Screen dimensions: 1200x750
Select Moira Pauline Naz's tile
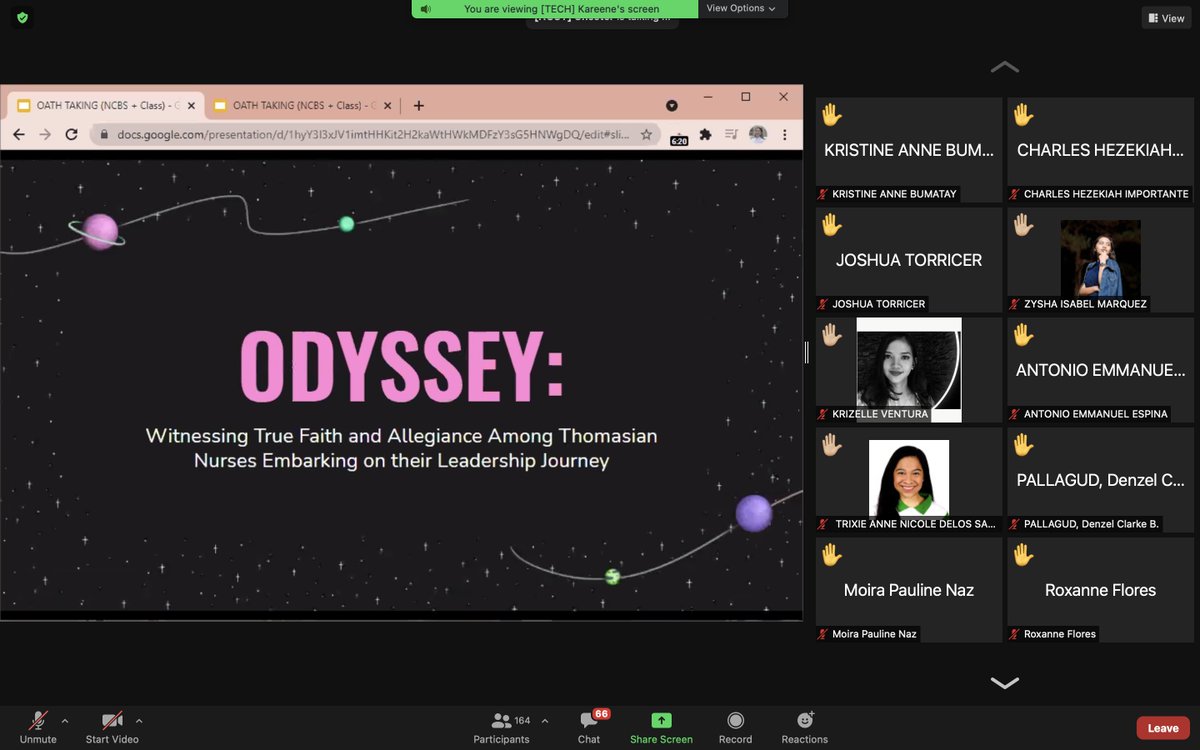click(909, 590)
